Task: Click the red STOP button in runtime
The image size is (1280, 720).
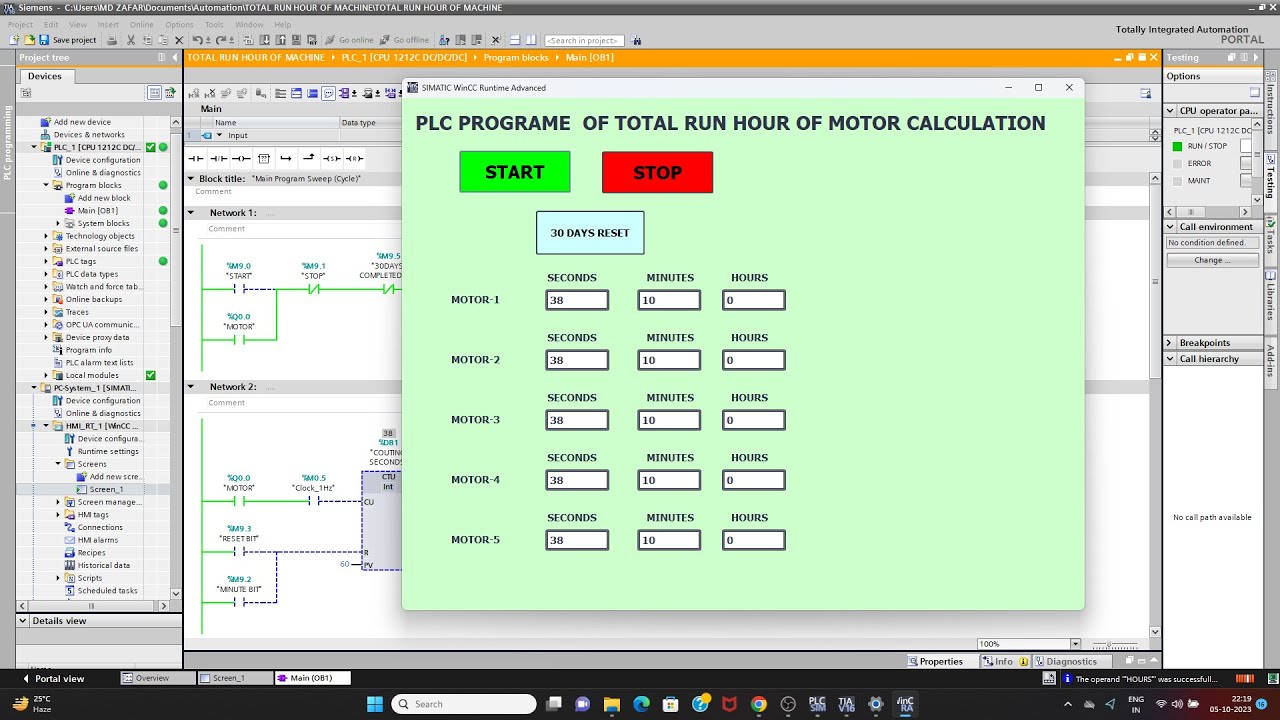Action: click(657, 172)
